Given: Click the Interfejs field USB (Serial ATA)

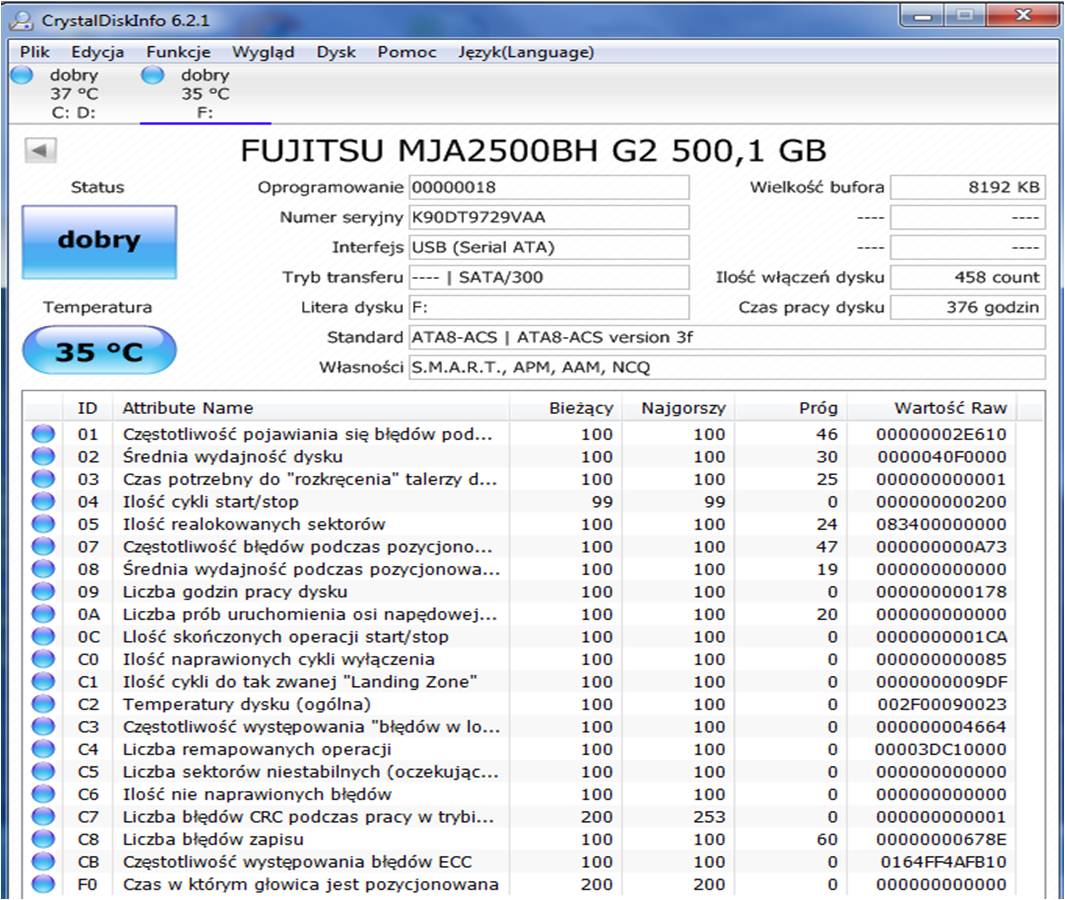Looking at the screenshot, I should [x=549, y=247].
